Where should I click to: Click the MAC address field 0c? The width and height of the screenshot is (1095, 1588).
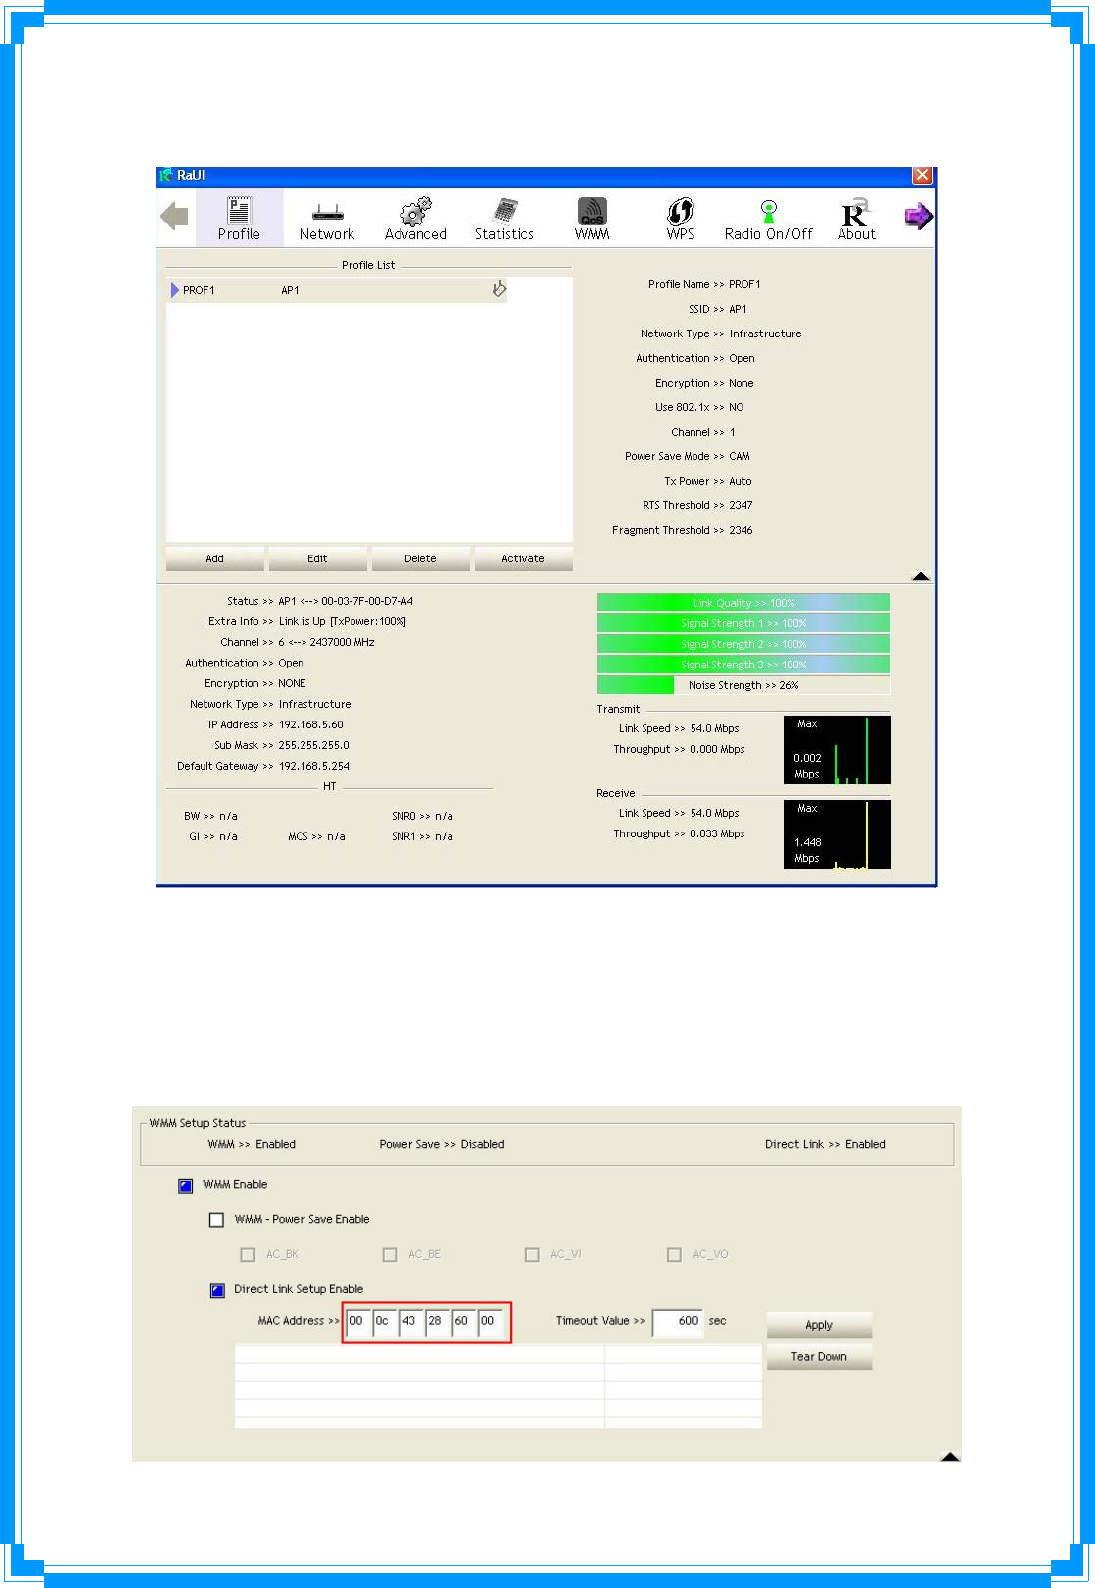384,1322
